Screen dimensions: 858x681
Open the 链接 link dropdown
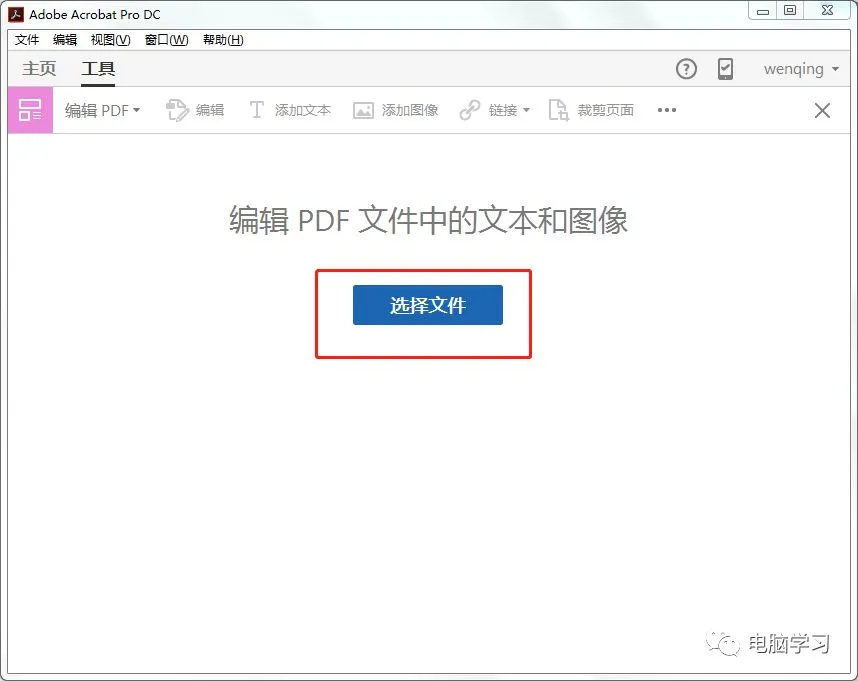point(495,110)
